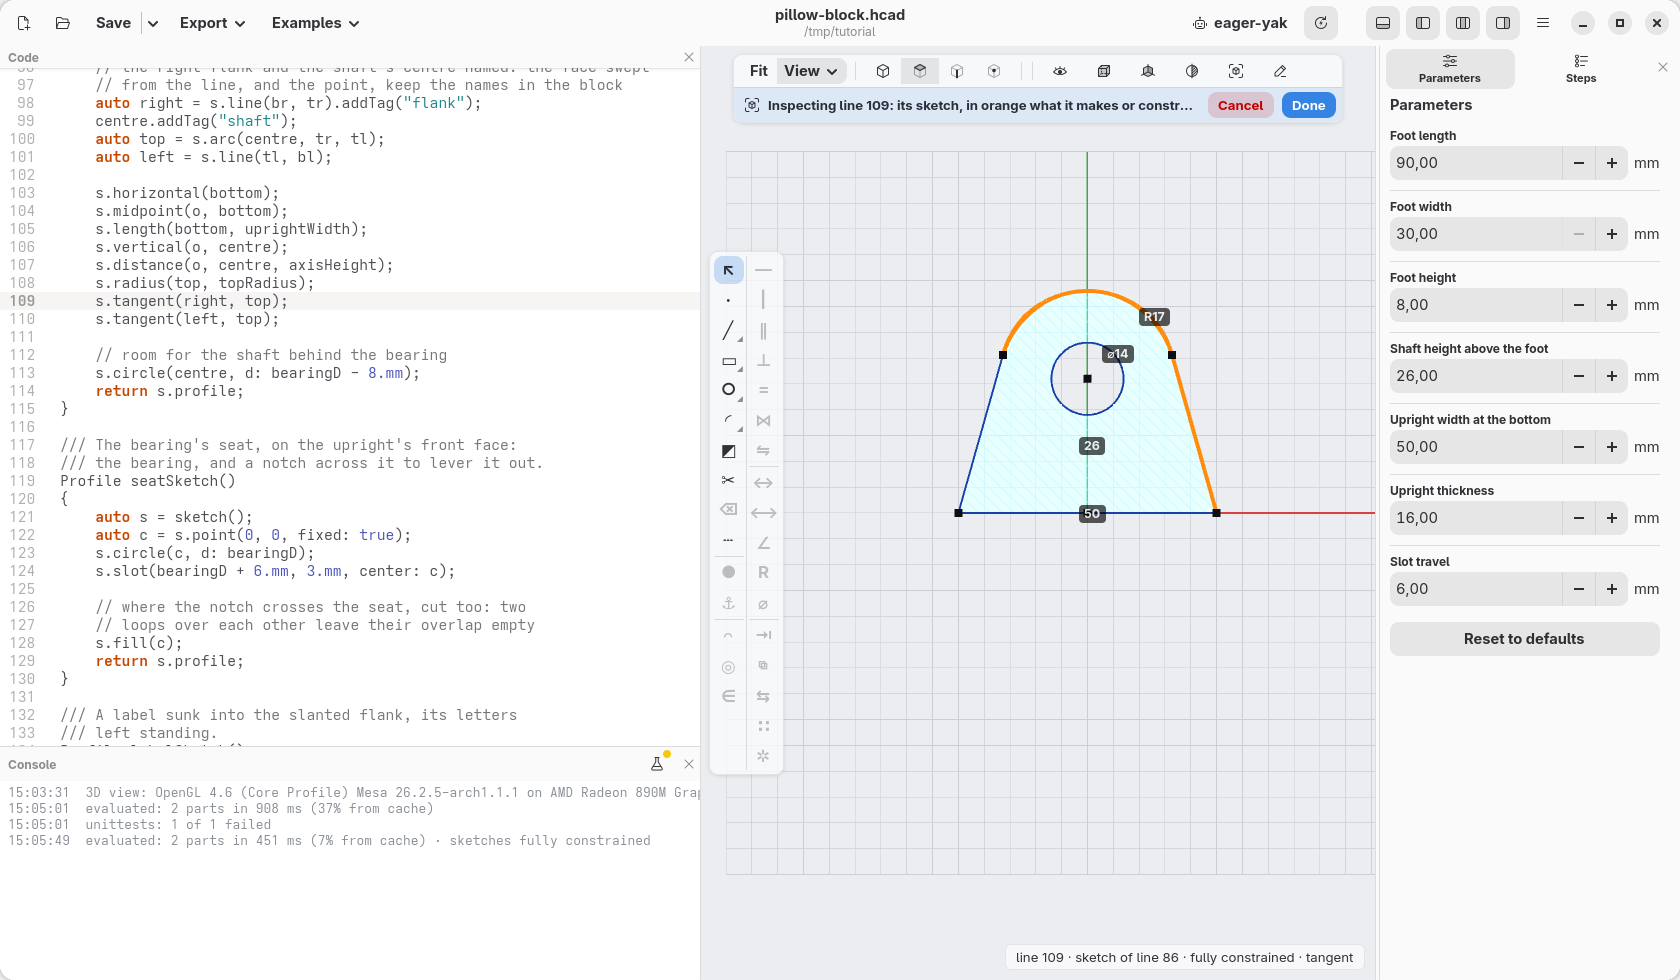1680x980 pixels.
Task: Select the arc sketch tool
Action: (728, 421)
